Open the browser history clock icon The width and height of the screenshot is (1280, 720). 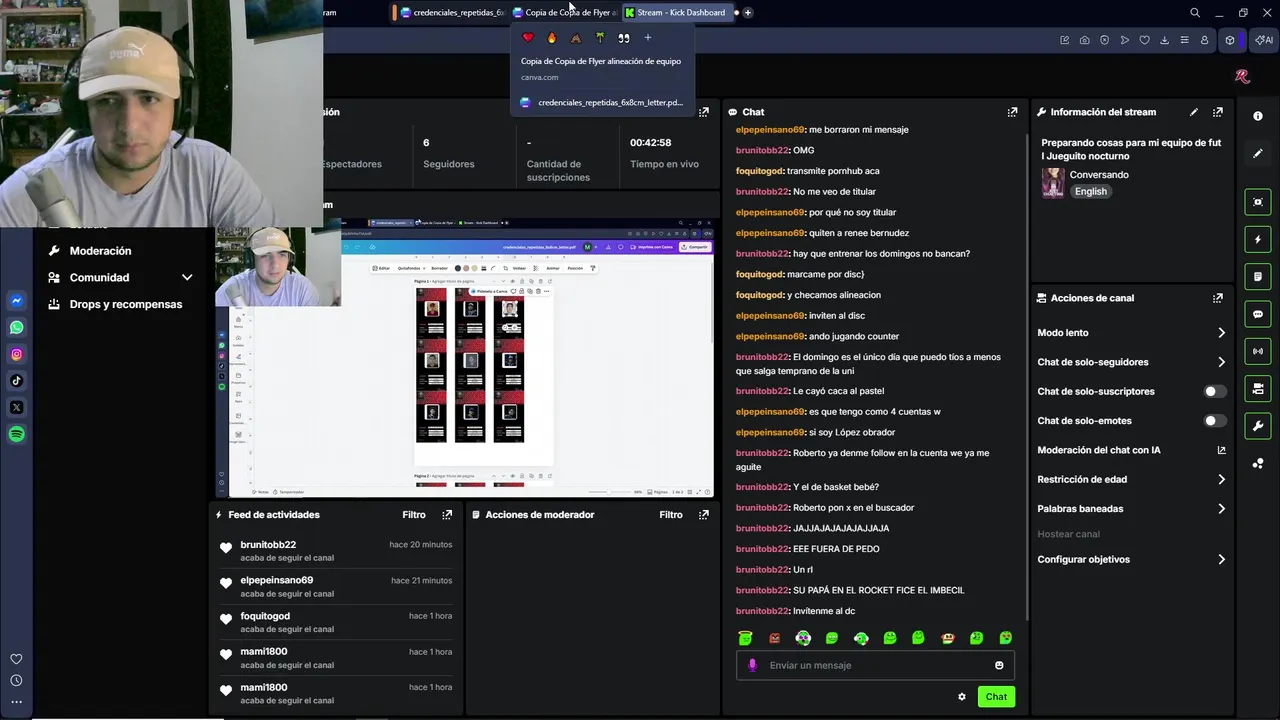(x=16, y=681)
